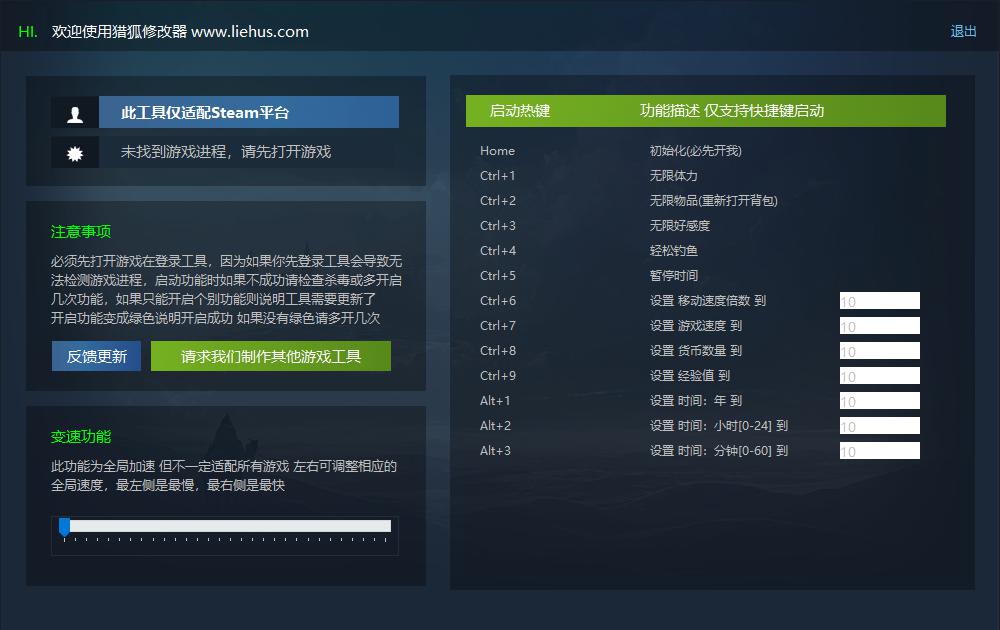1000x630 pixels.
Task: Click the gear status icon
Action: (75, 152)
